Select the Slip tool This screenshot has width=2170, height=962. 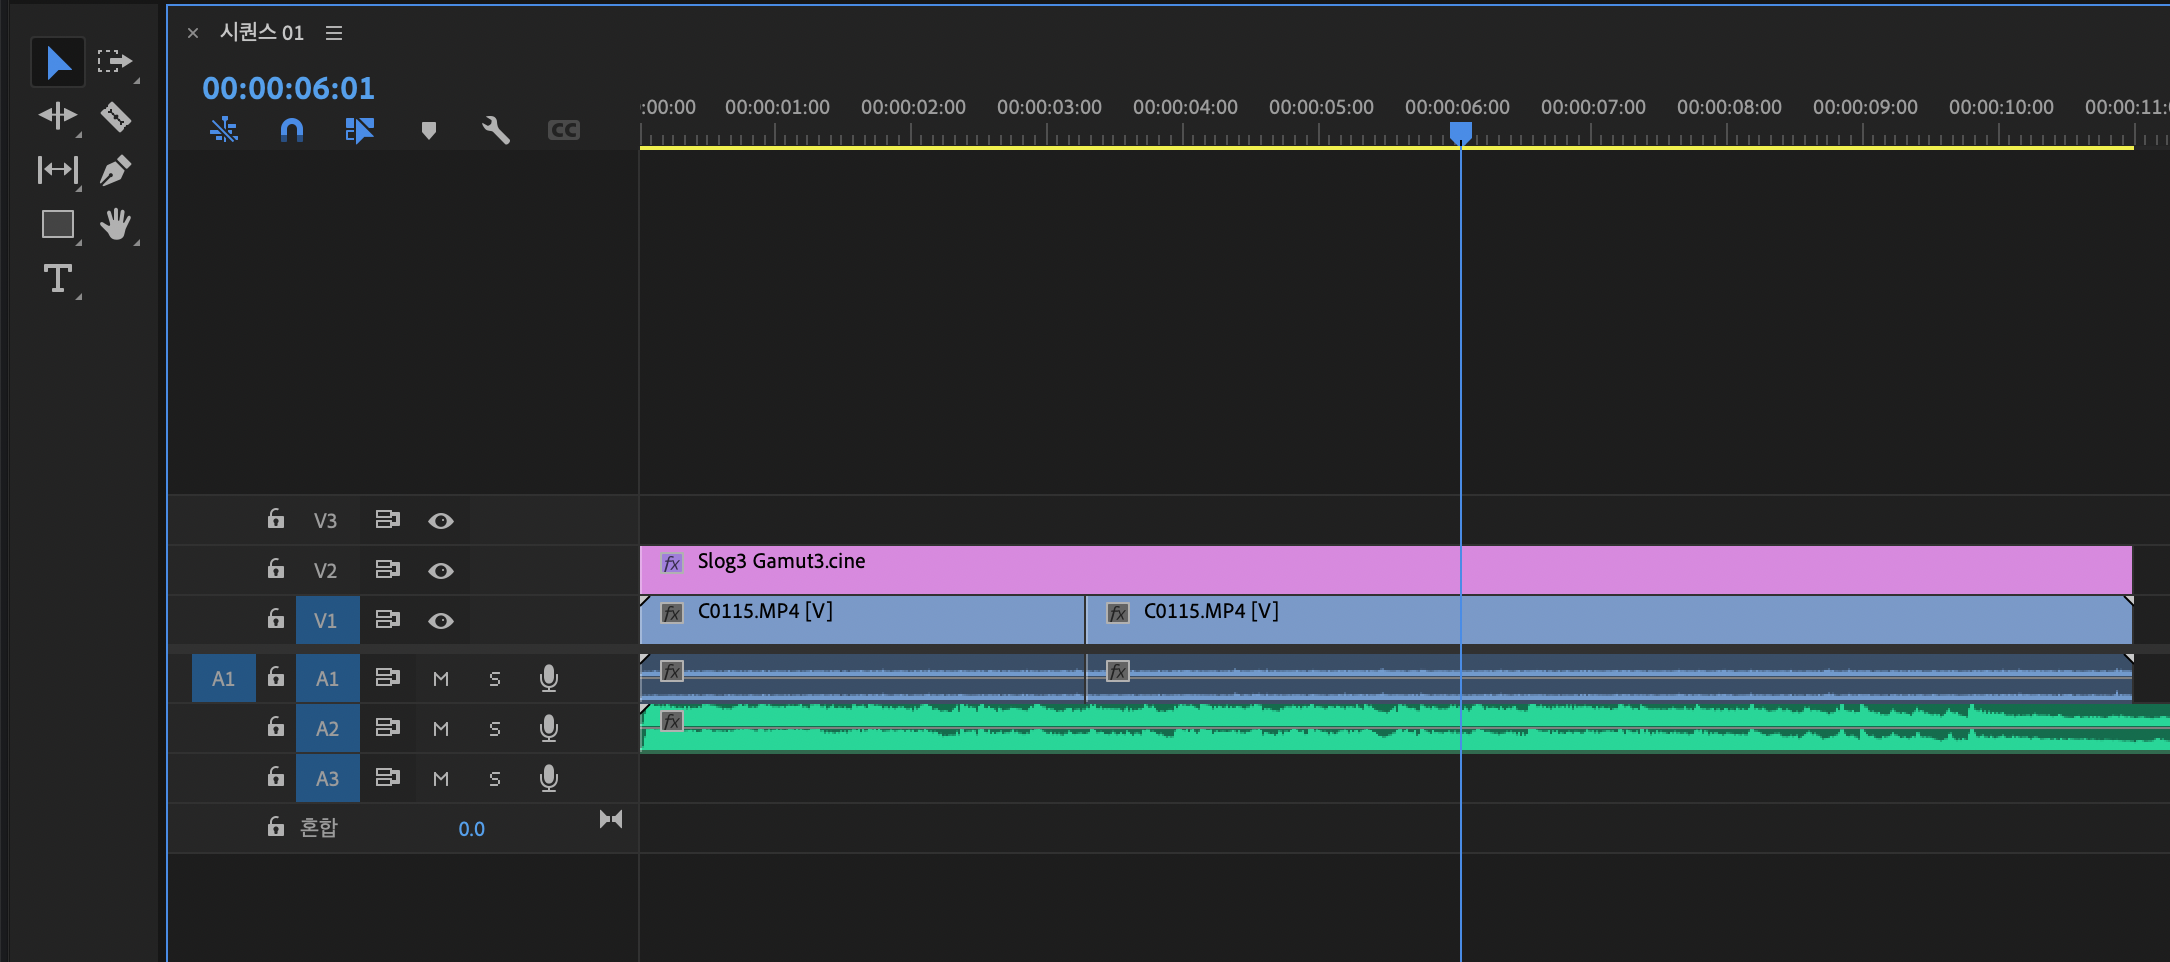(x=57, y=170)
